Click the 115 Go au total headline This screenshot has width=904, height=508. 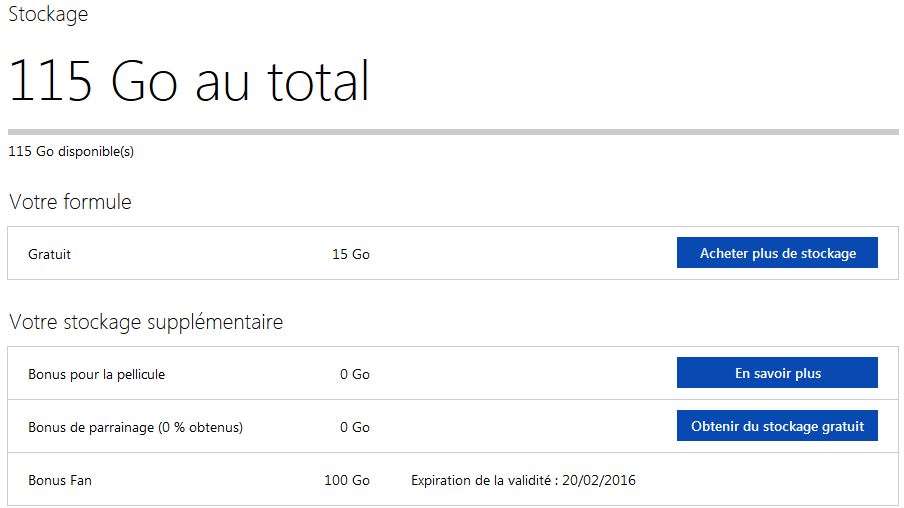click(x=189, y=82)
